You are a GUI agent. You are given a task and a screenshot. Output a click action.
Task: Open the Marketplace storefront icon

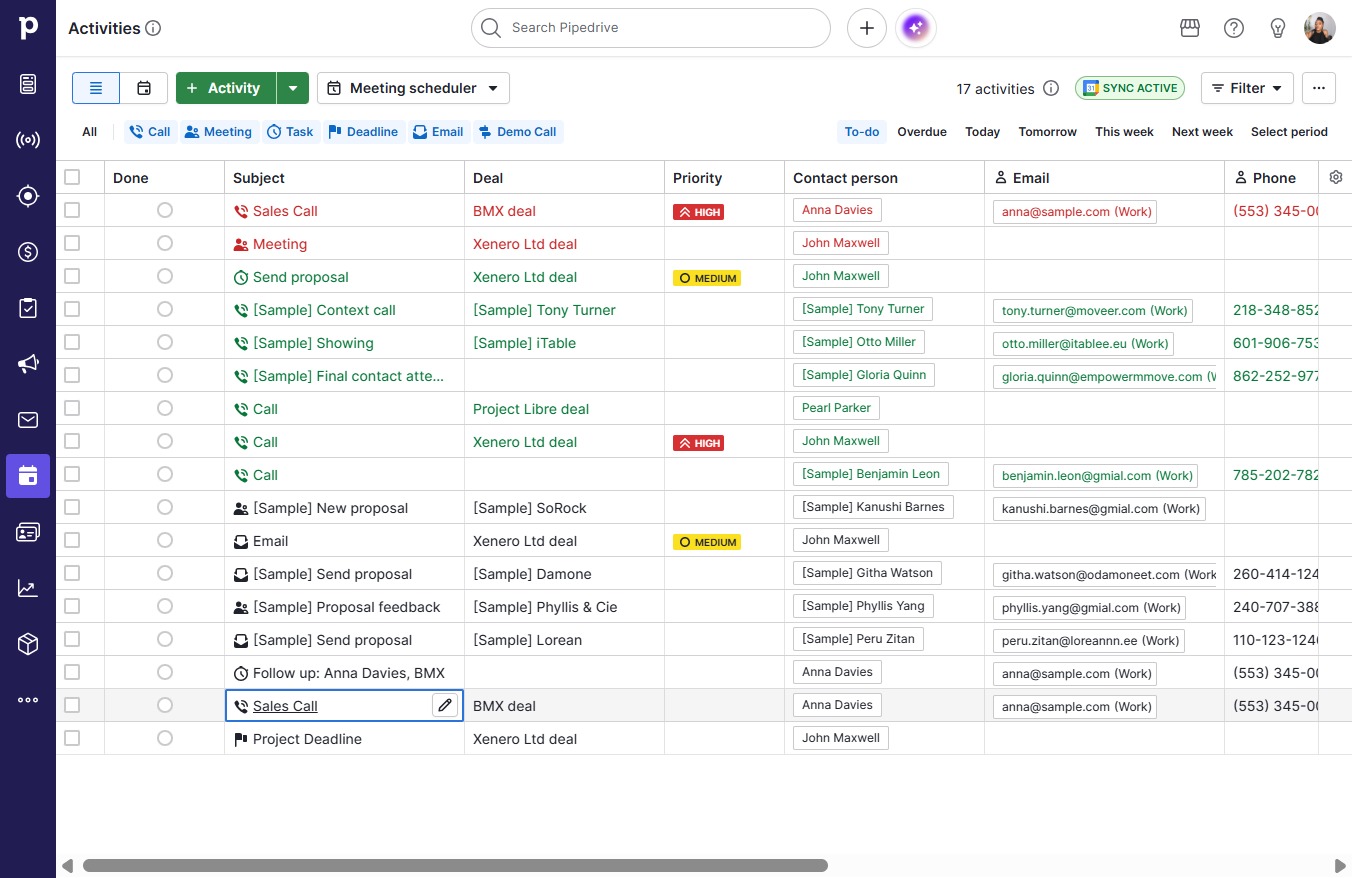1190,28
